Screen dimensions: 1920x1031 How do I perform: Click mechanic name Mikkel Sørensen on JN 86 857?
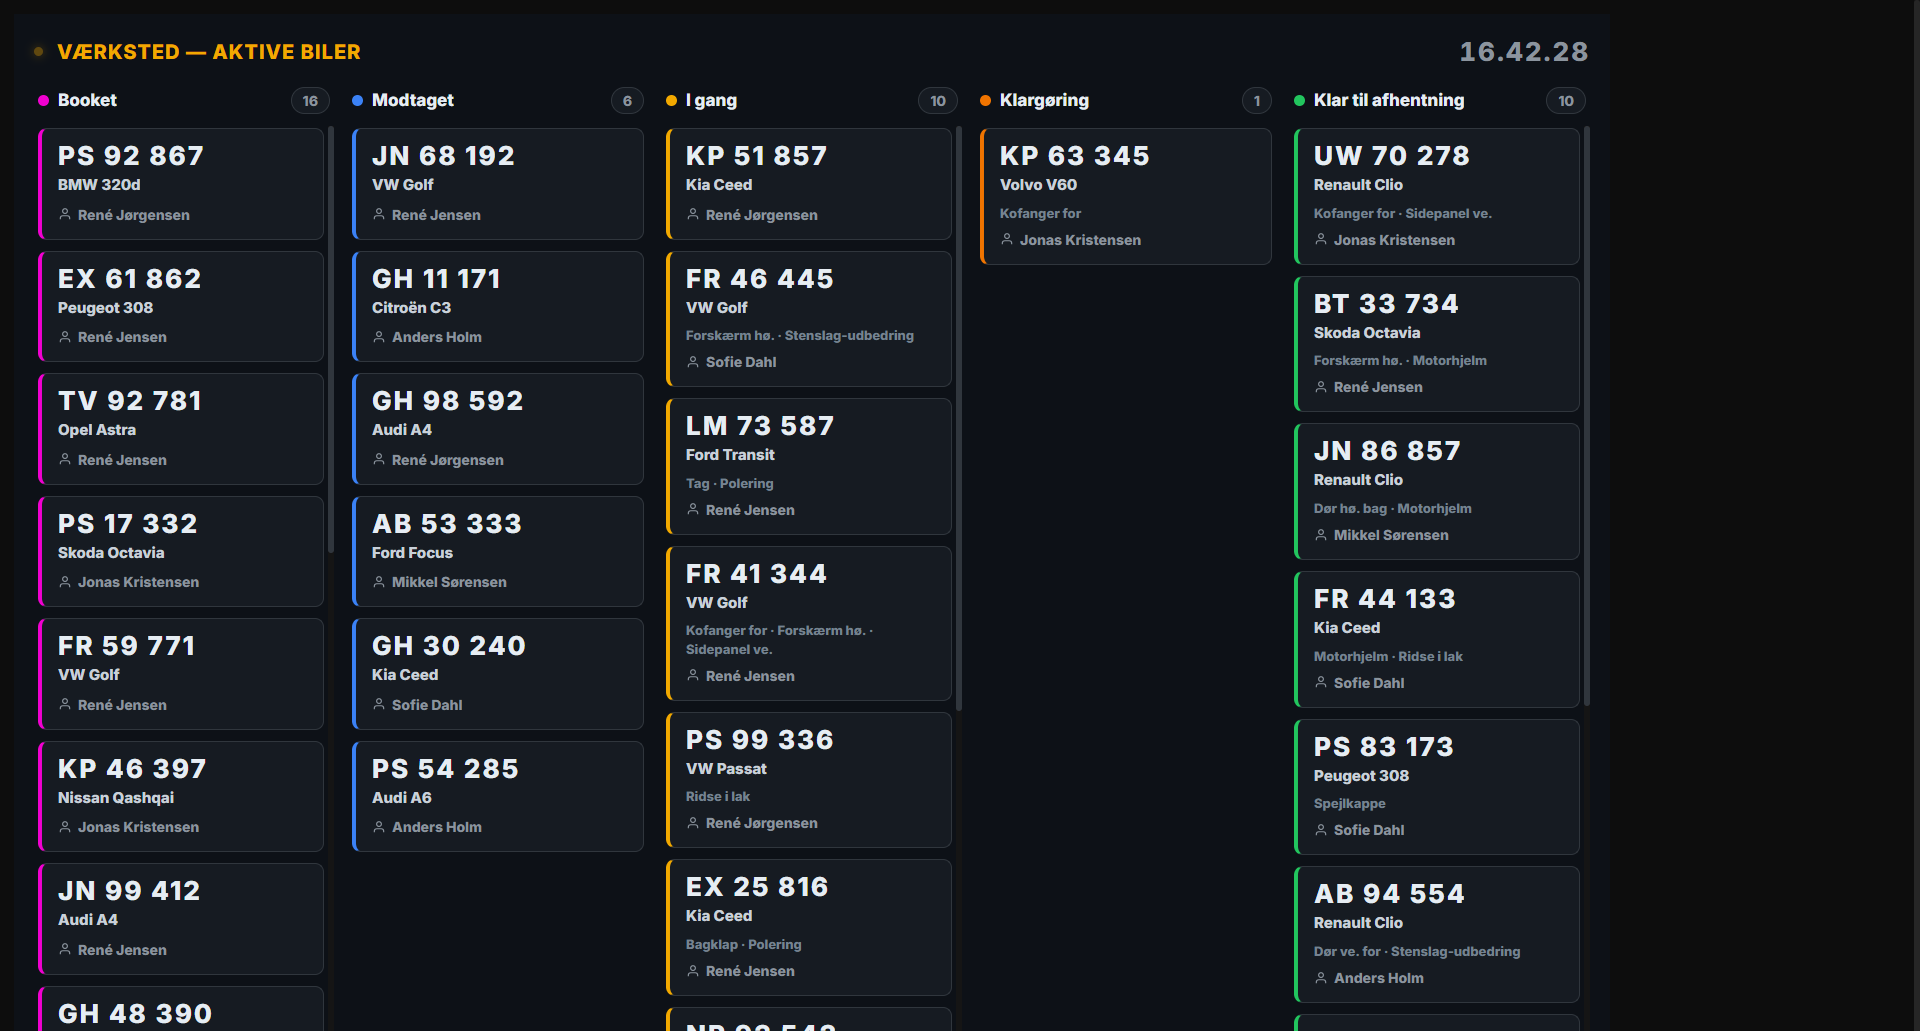(1391, 535)
